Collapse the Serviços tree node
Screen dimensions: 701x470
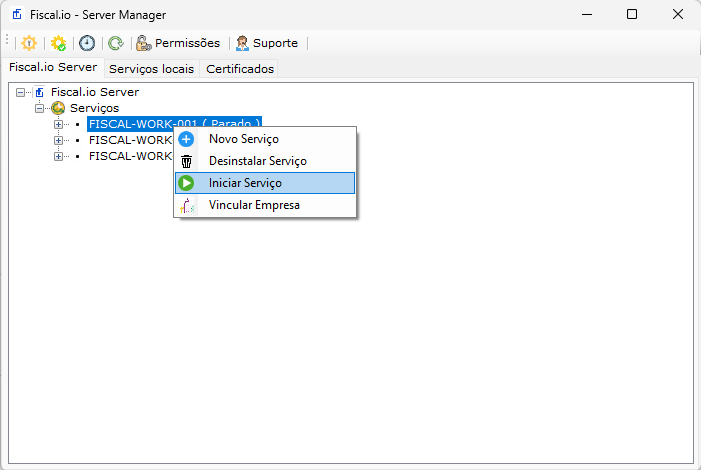coord(39,108)
